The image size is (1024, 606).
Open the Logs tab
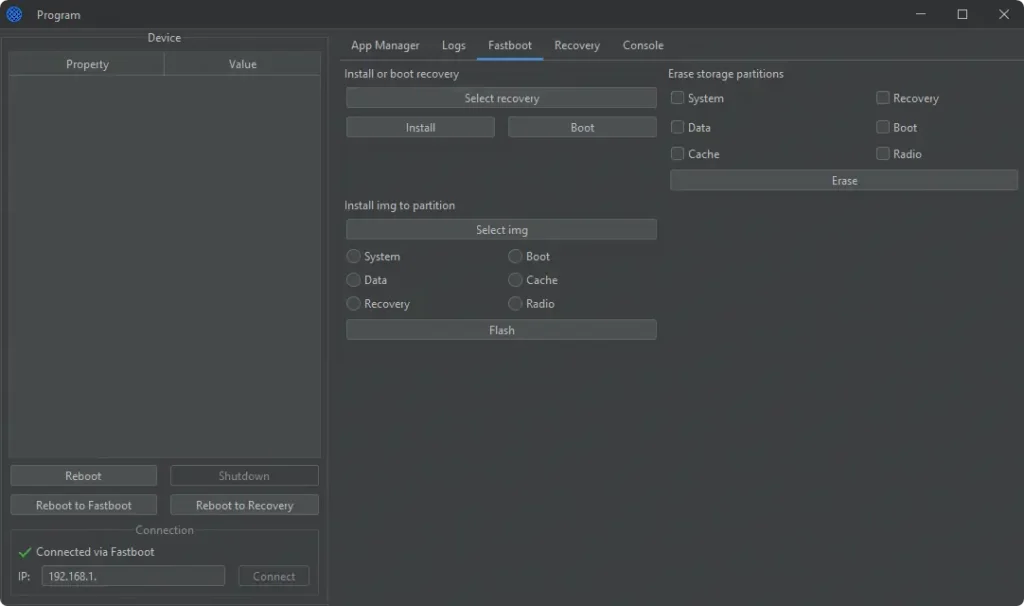click(453, 45)
